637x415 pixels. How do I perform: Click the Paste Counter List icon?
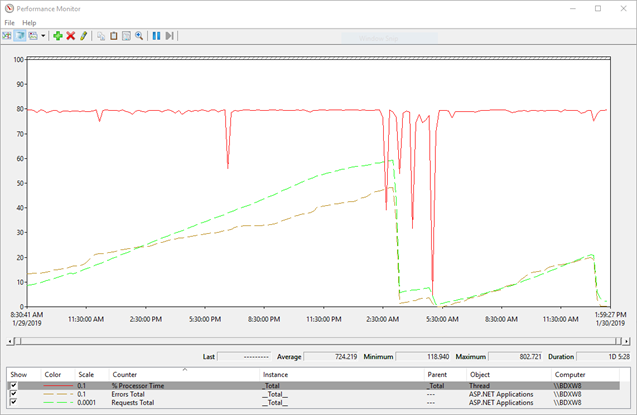click(114, 36)
